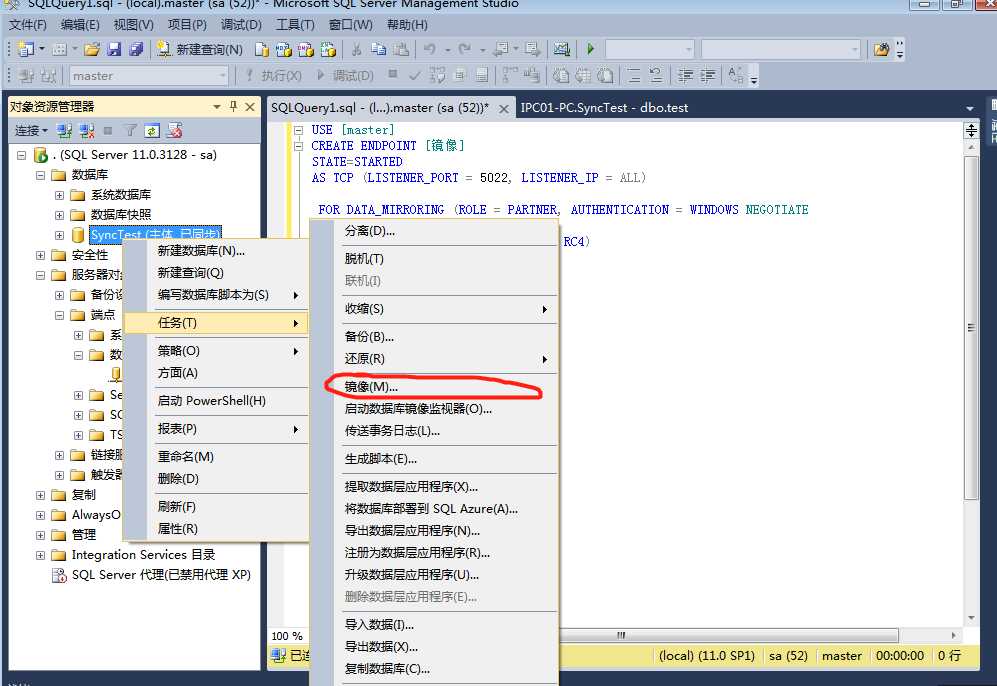The height and width of the screenshot is (686, 997).
Task: Open the 连接 connect dropdown in Object Explorer
Action: tap(31, 130)
